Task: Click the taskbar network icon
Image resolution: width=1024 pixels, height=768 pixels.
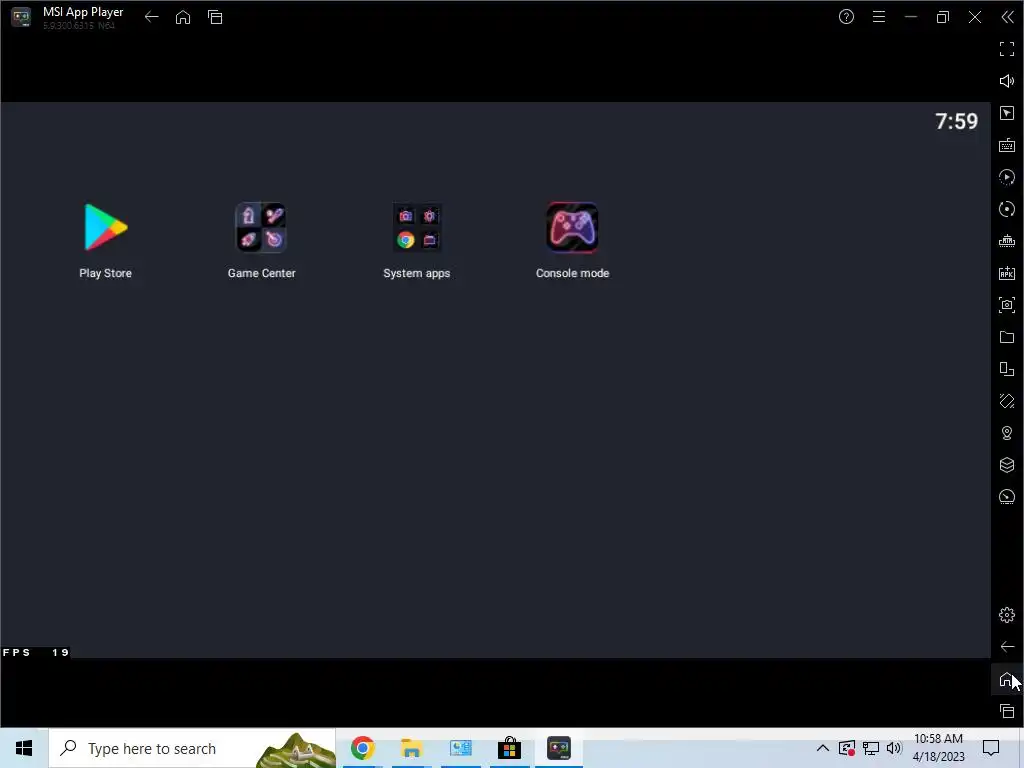Action: [871, 748]
